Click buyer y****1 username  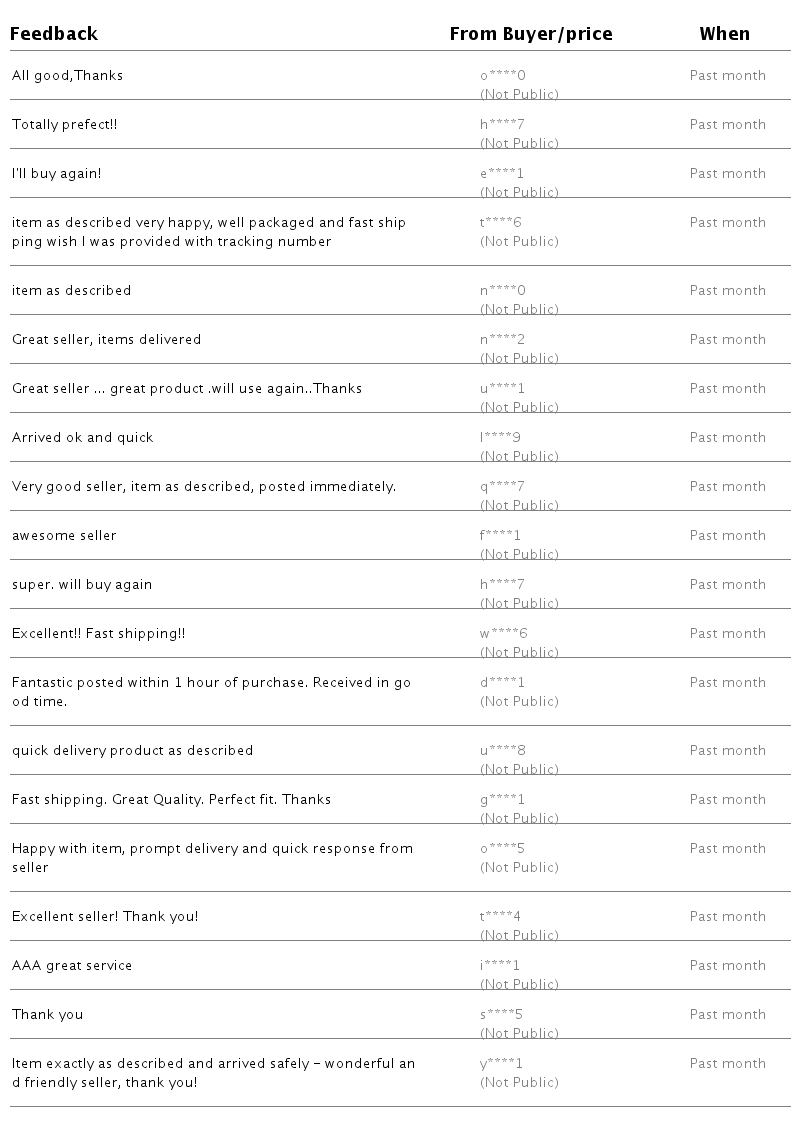click(501, 1064)
